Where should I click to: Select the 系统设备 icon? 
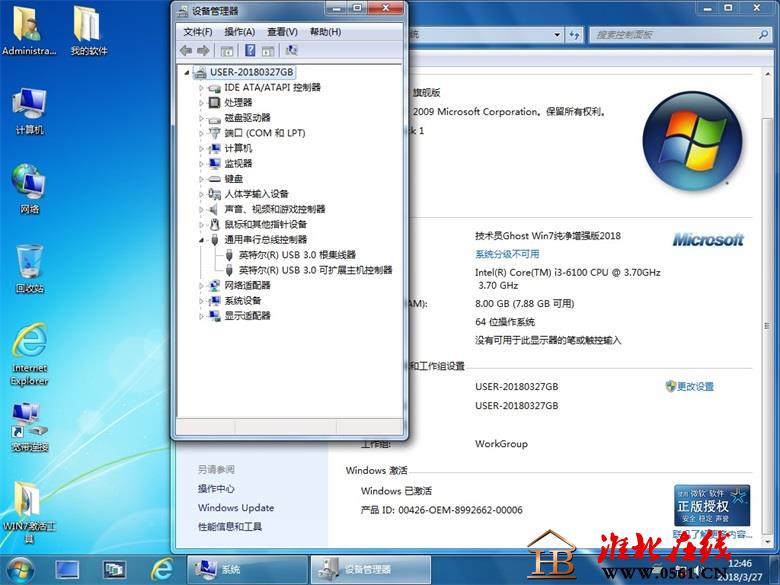coord(214,300)
